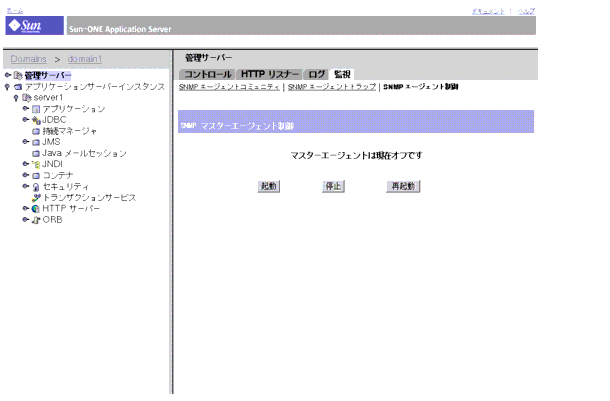Expand the JNDI tree node

click(x=26, y=164)
